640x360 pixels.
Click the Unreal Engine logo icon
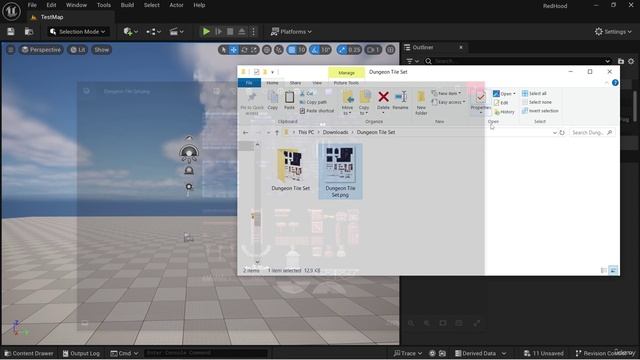point(11,11)
